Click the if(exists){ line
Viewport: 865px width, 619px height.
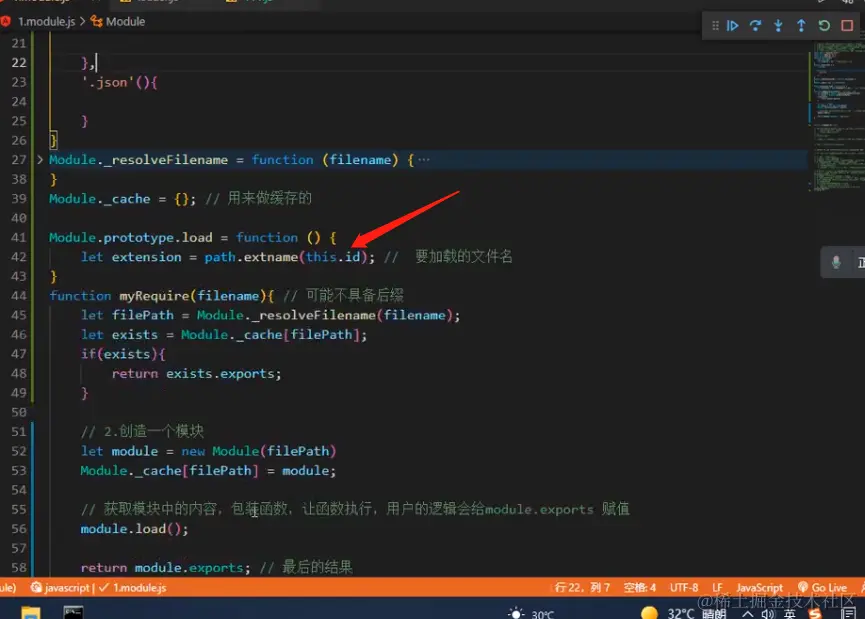pyautogui.click(x=123, y=354)
